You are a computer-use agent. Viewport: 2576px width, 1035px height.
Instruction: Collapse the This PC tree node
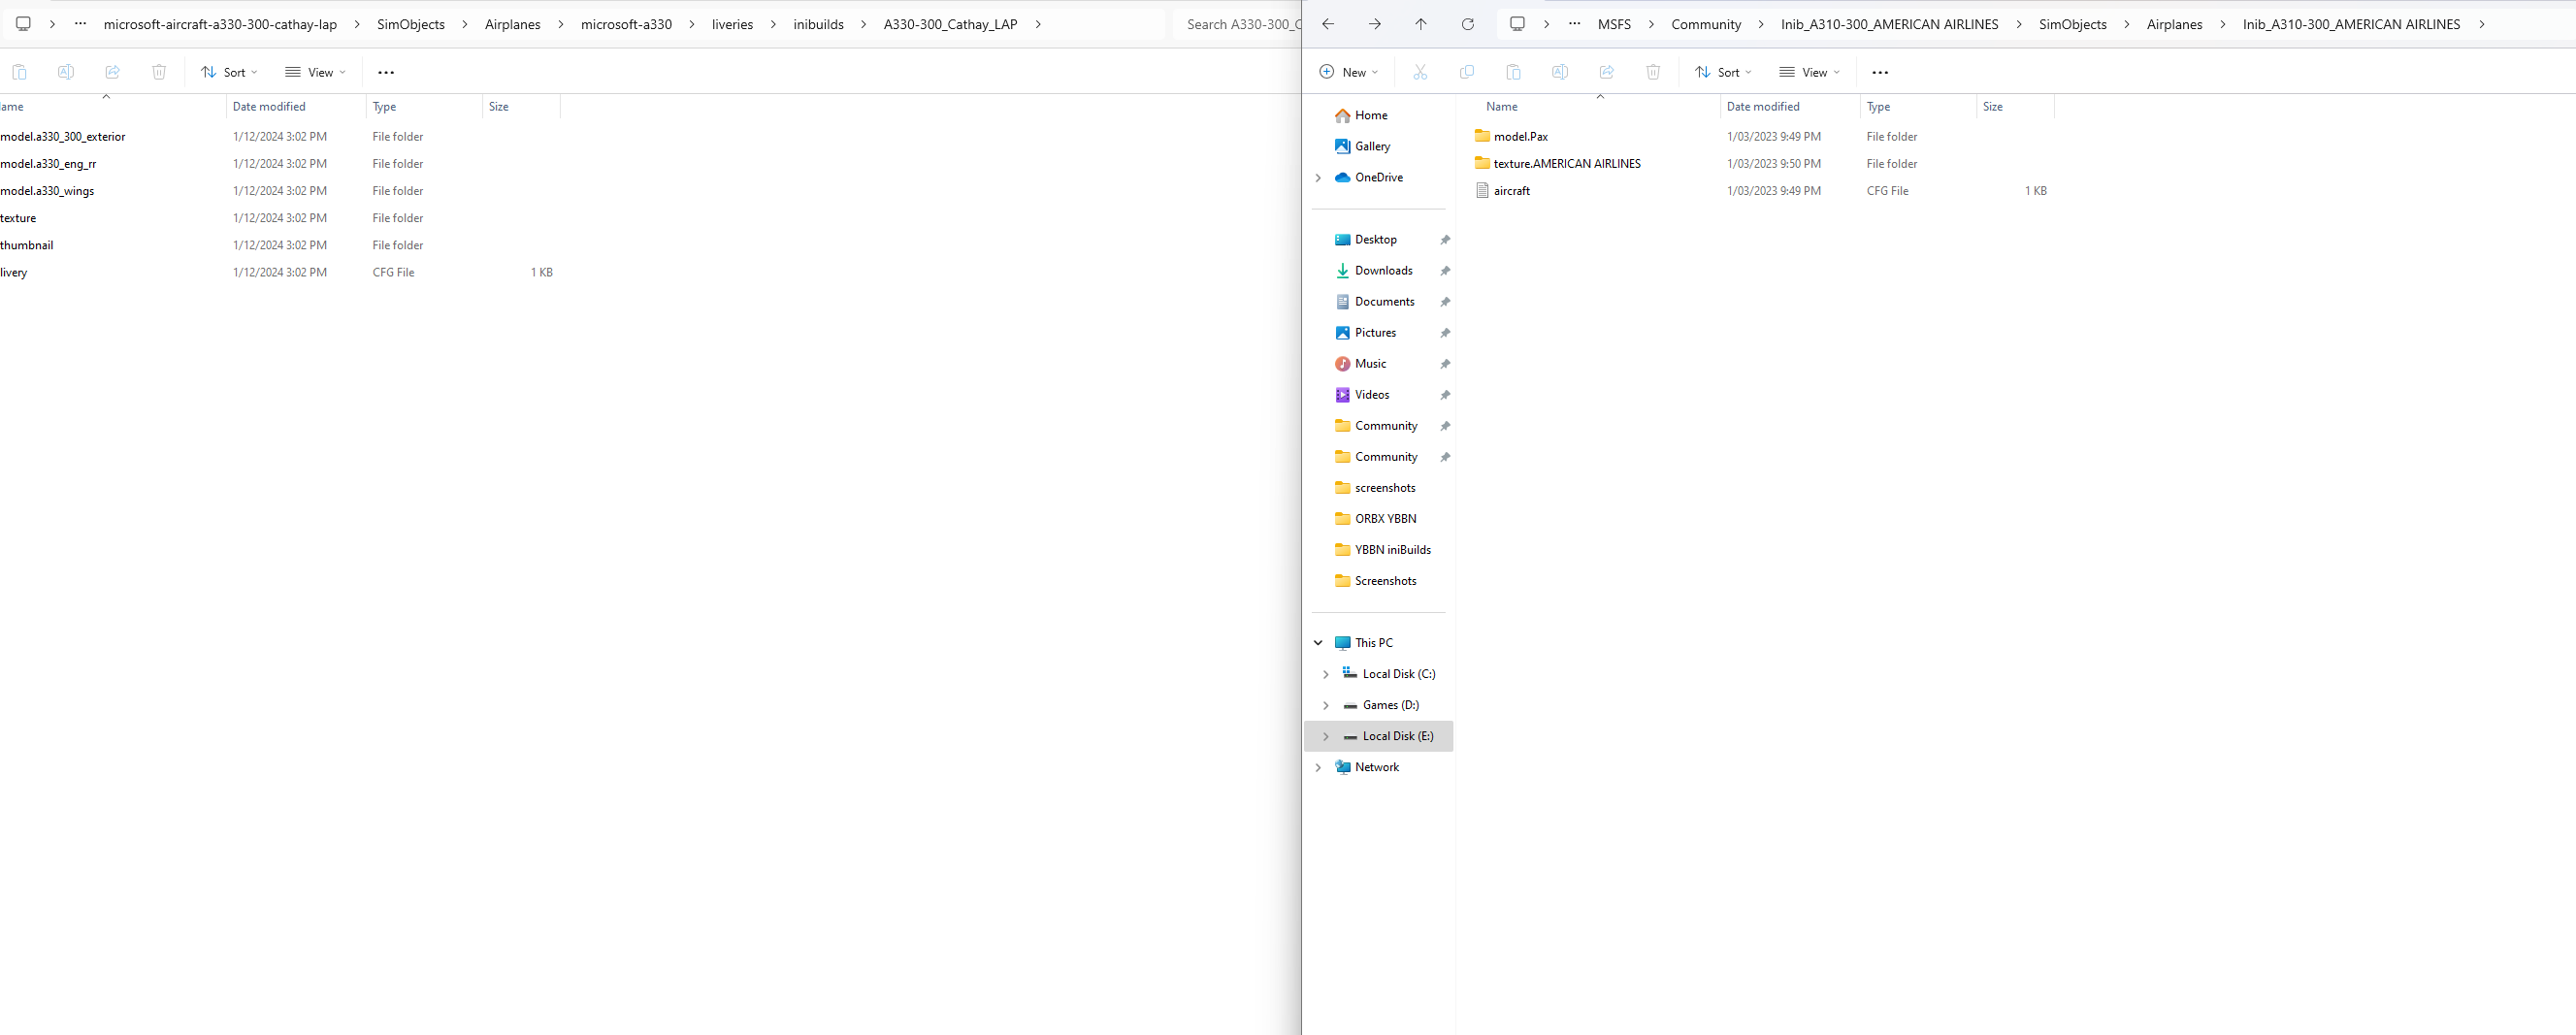coord(1318,643)
